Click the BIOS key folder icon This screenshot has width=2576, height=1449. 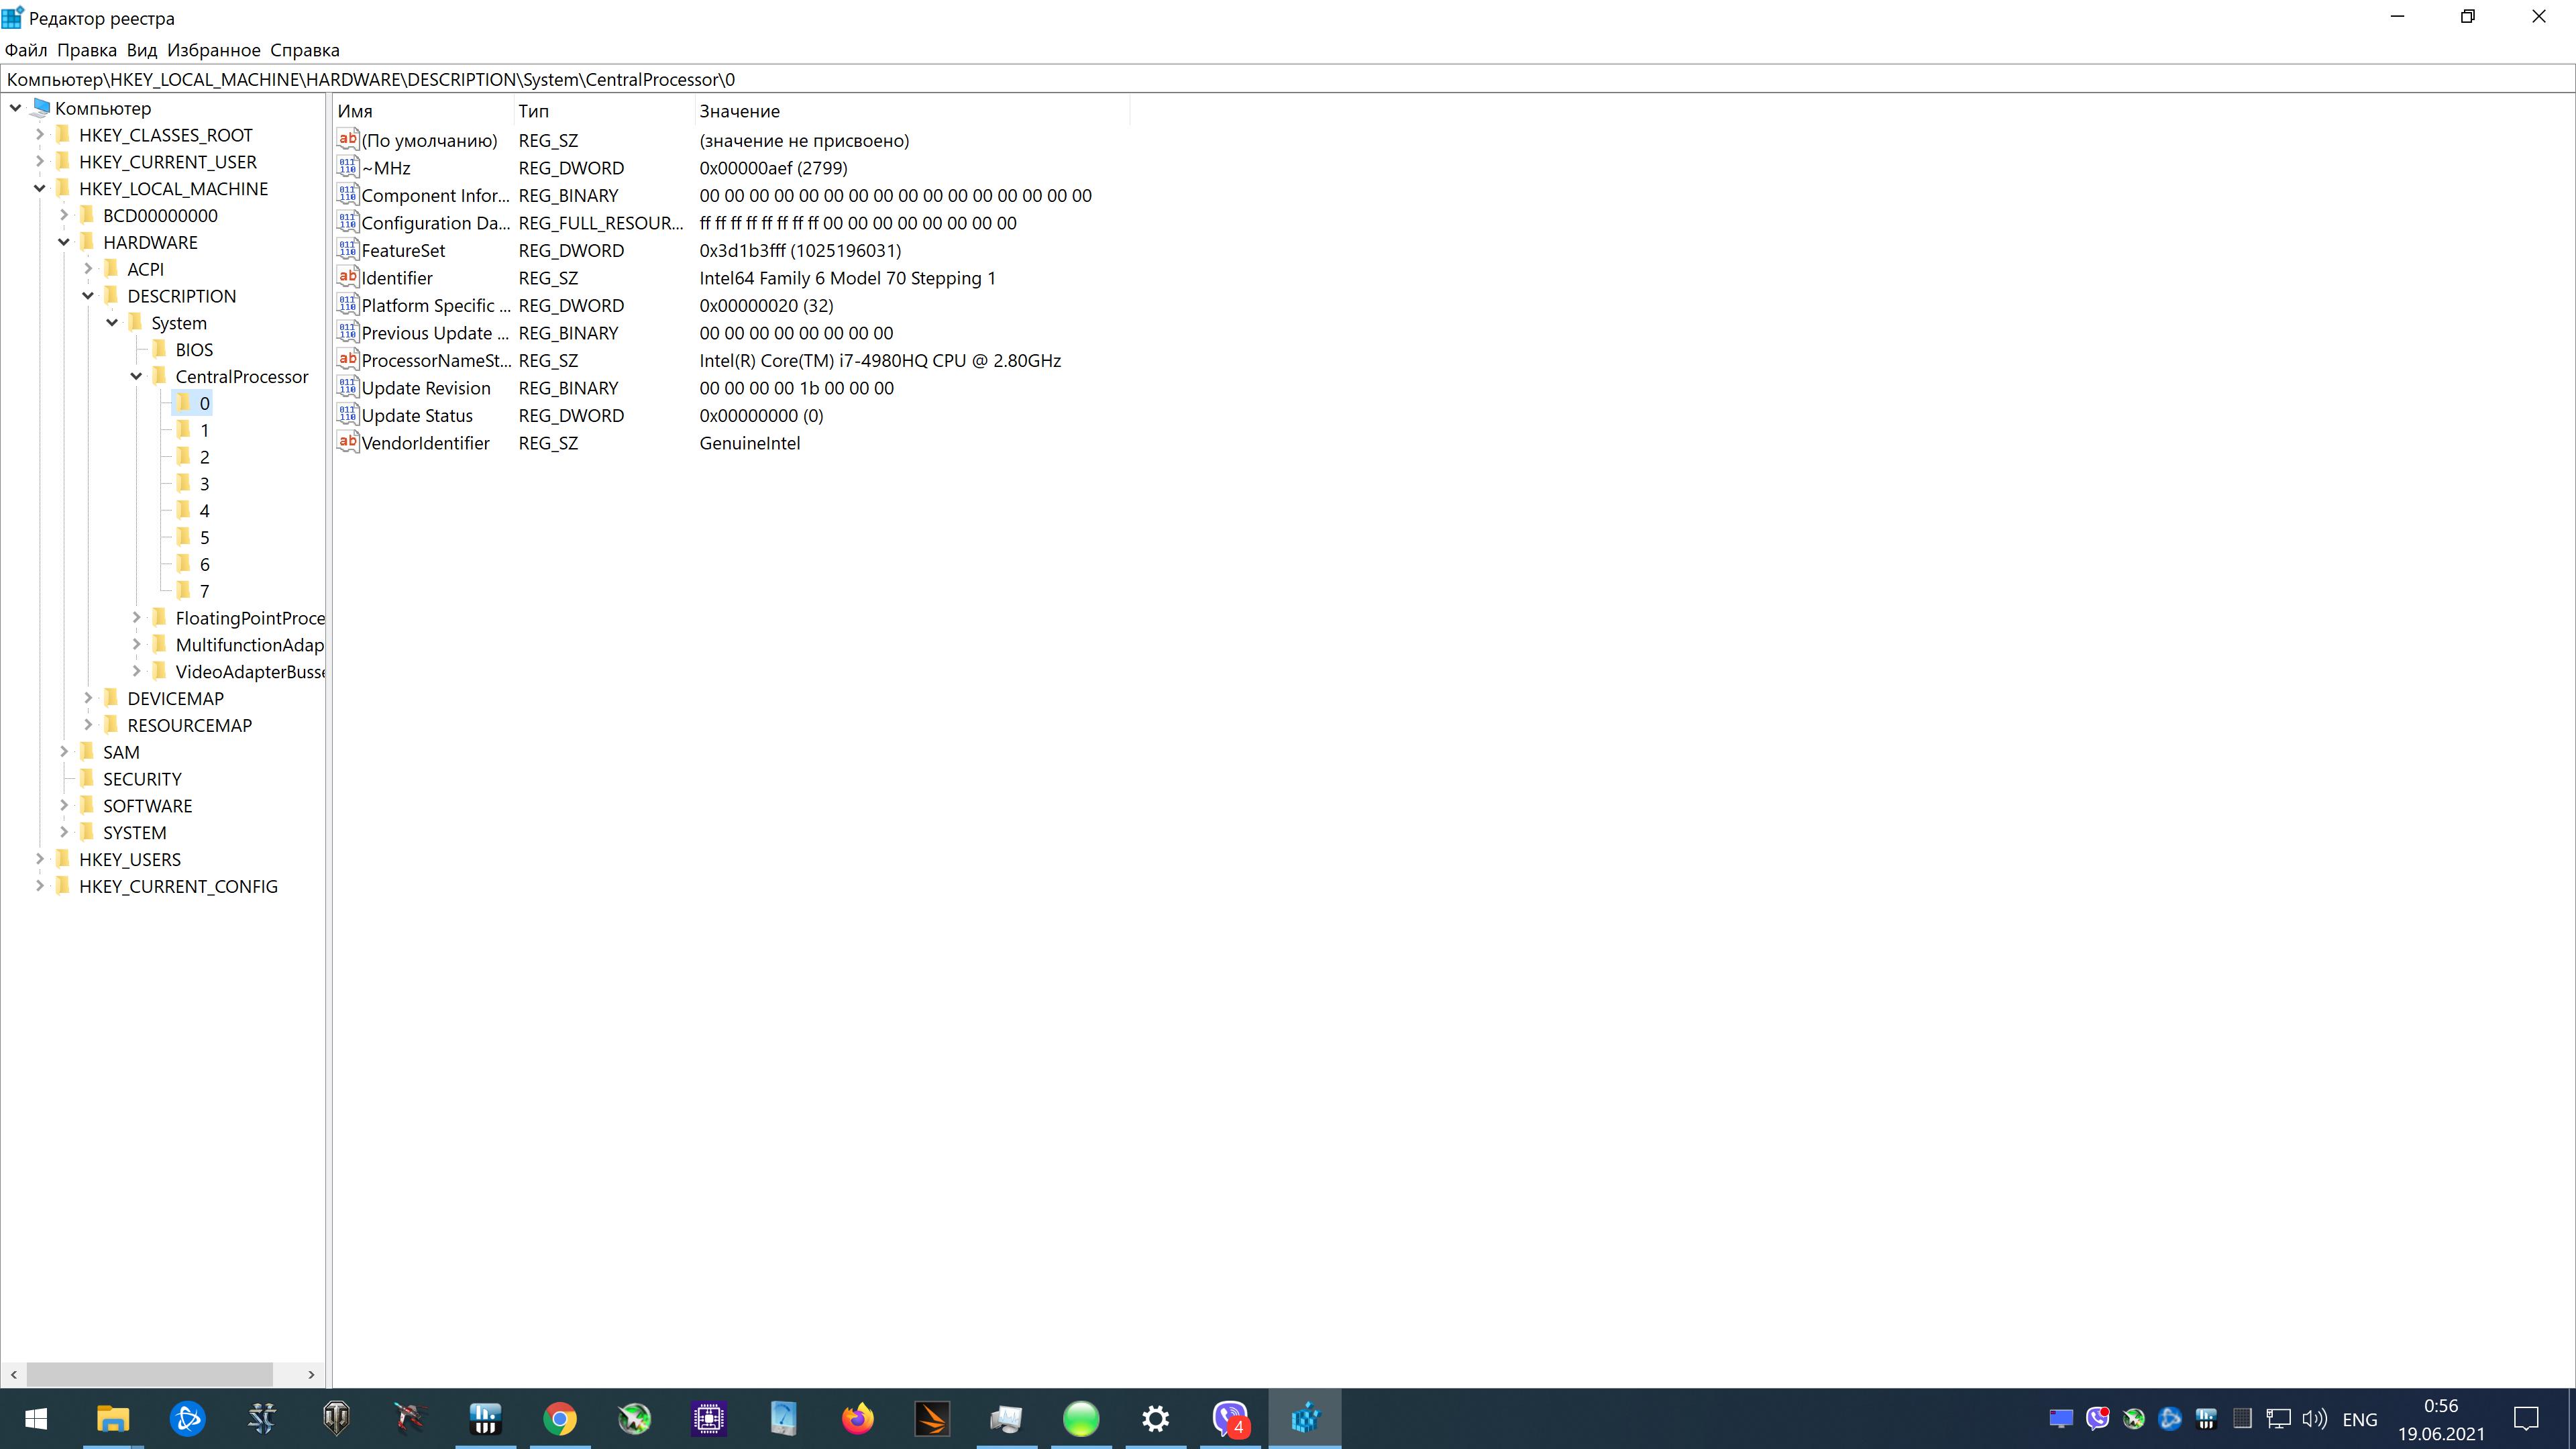160,349
